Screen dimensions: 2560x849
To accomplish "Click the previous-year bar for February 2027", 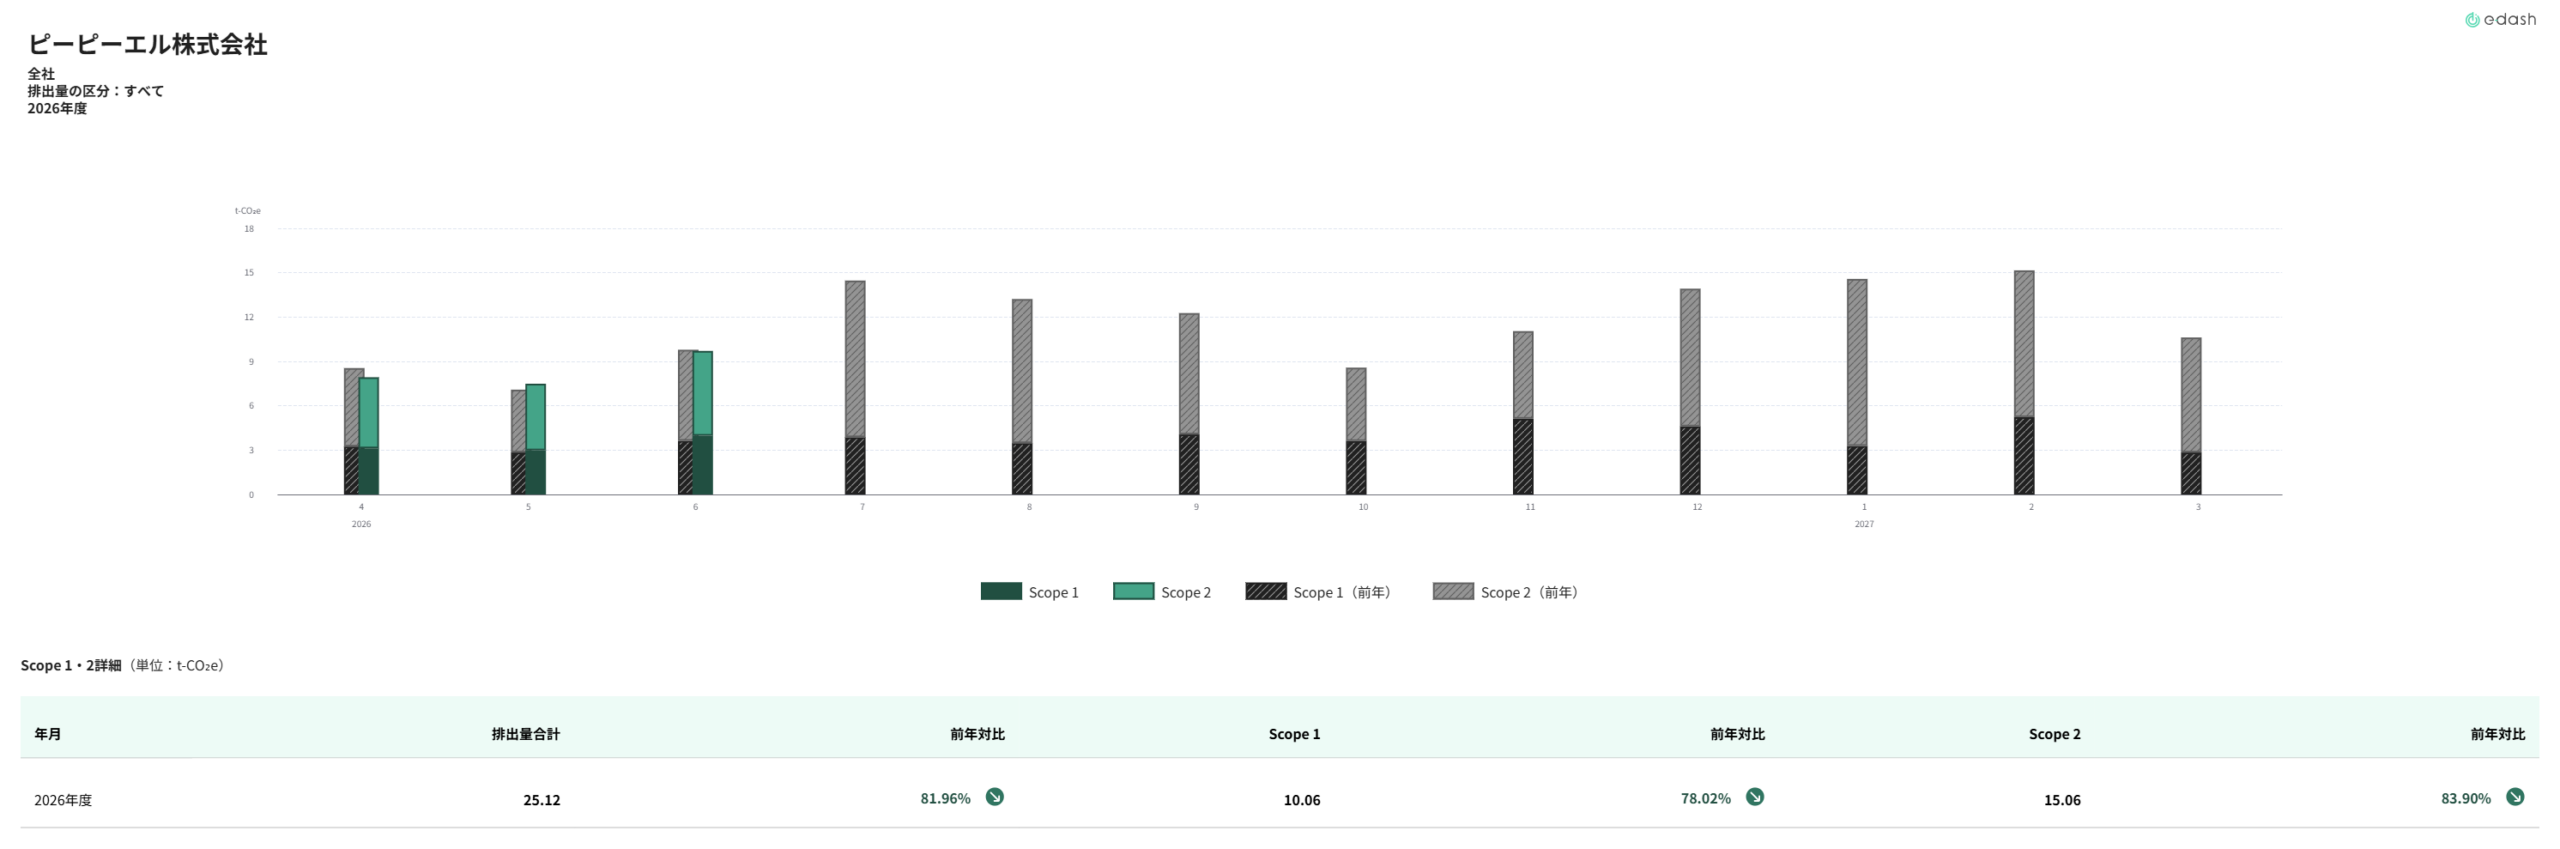I will coord(2023,383).
